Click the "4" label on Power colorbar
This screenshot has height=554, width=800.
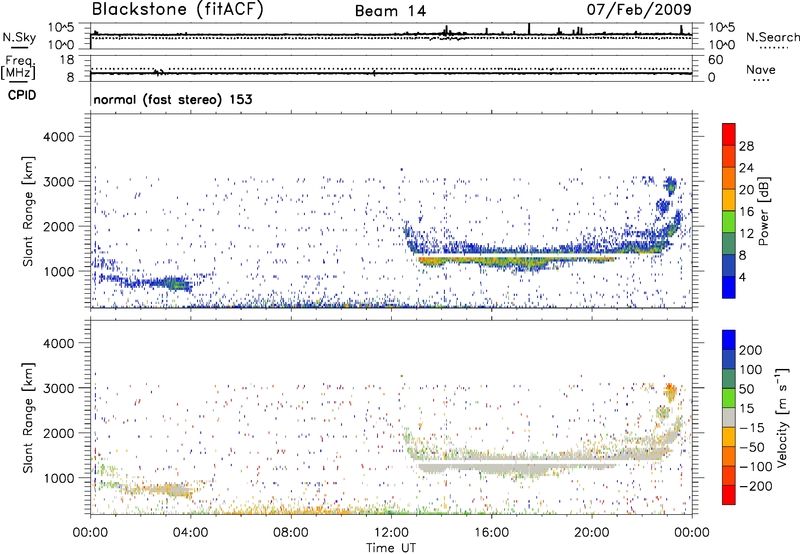coord(742,278)
